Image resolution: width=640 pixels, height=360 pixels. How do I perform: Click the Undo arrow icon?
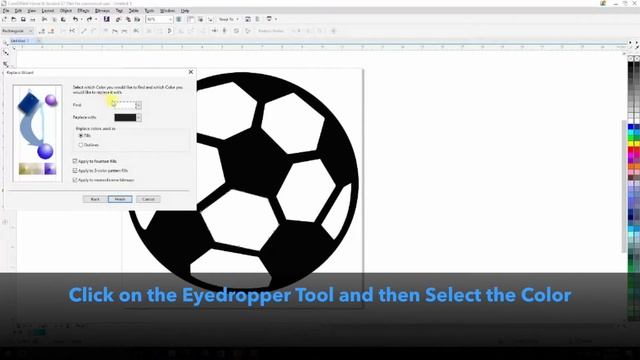tap(75, 19)
